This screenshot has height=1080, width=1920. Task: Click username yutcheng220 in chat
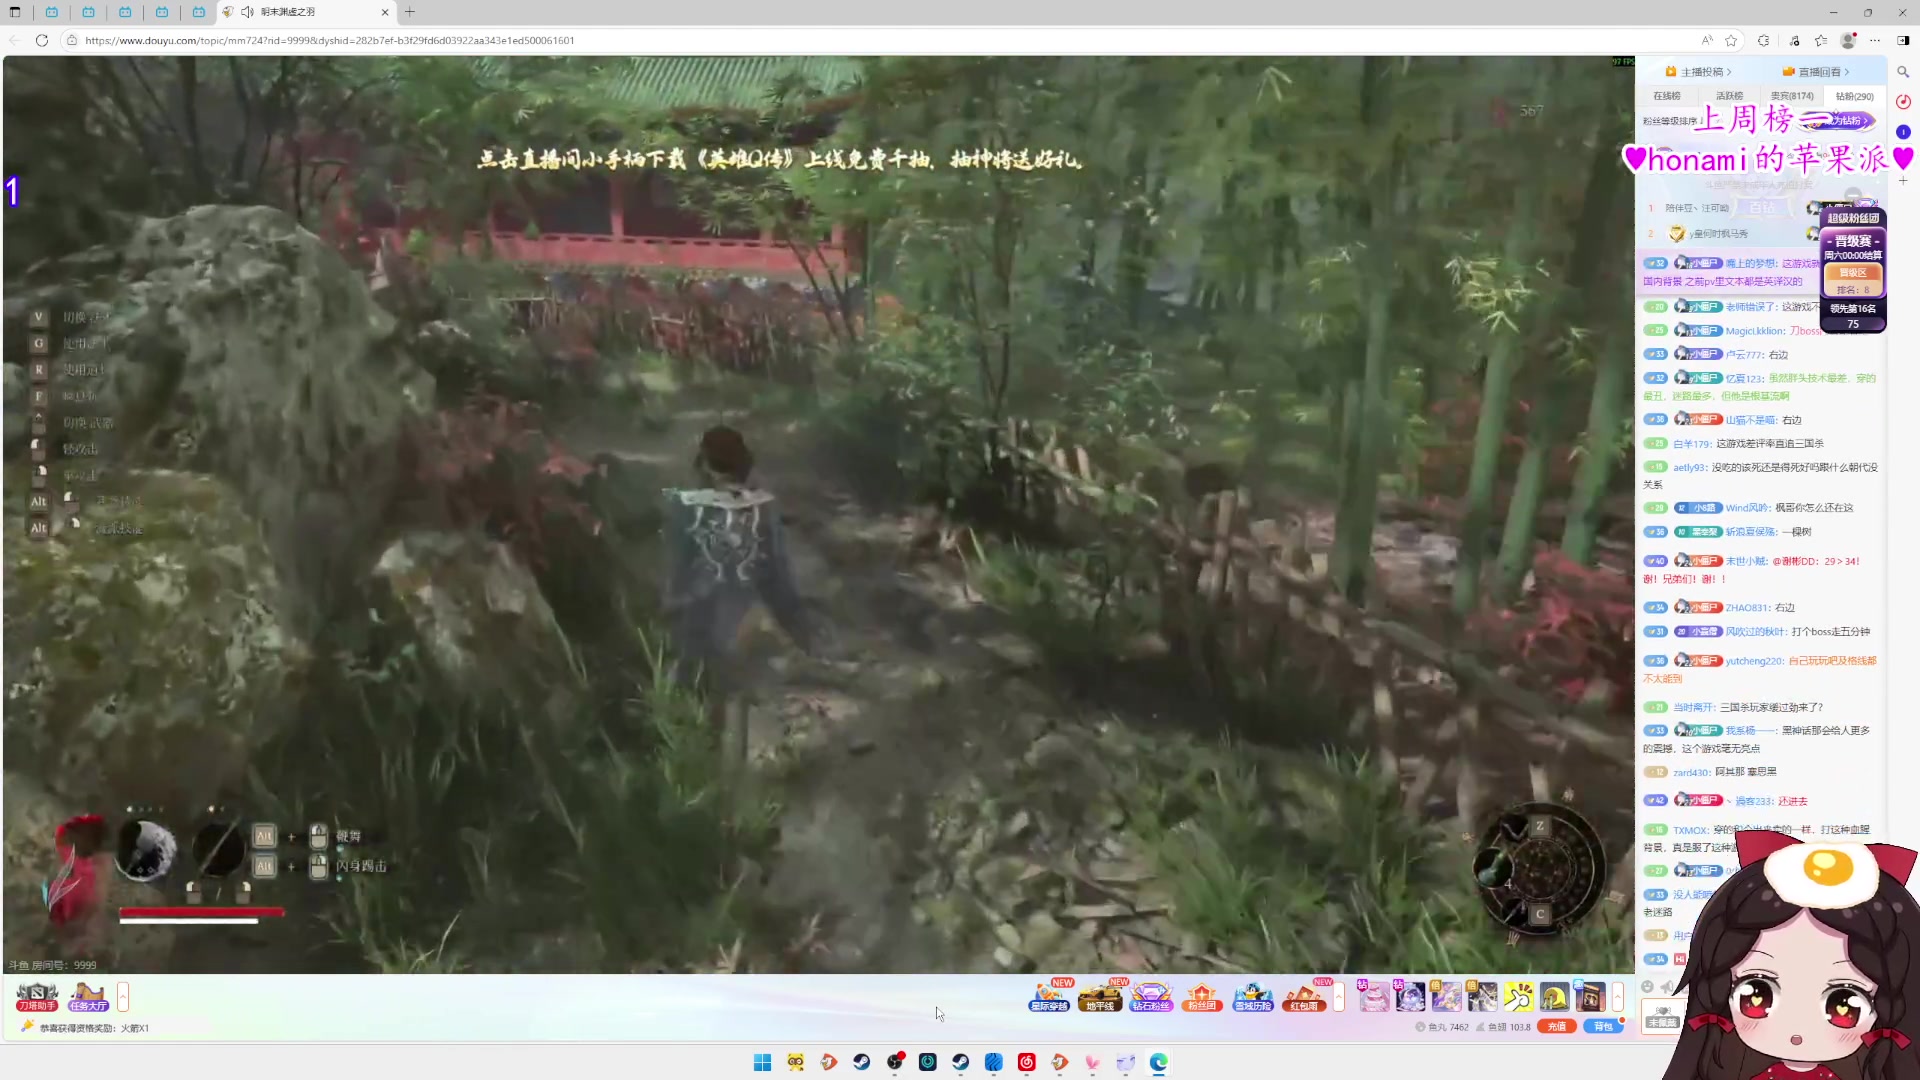(1754, 661)
